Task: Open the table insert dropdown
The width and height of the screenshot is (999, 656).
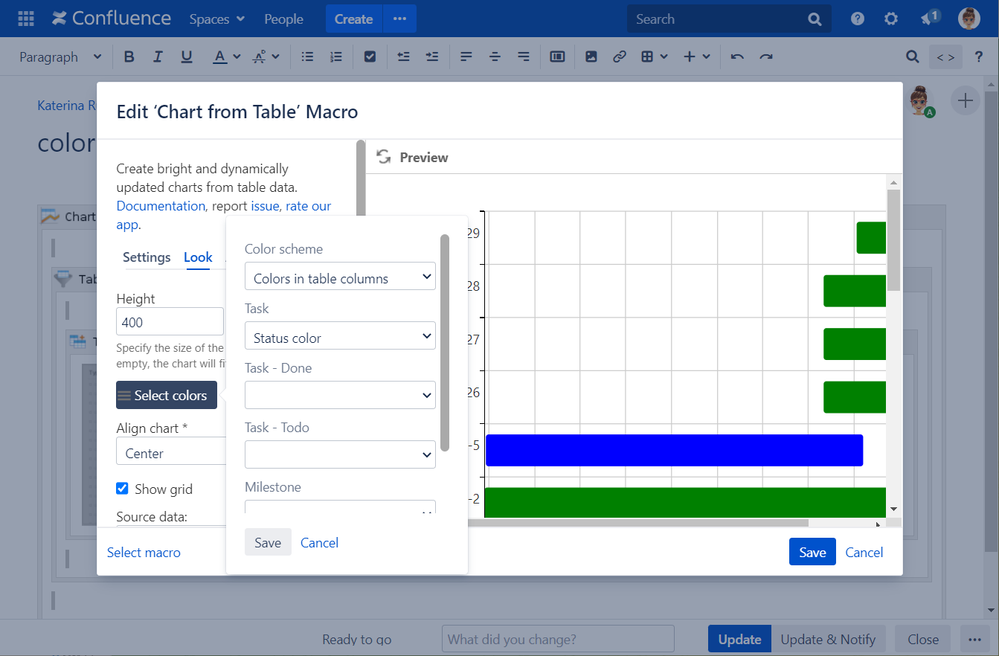Action: tap(654, 57)
